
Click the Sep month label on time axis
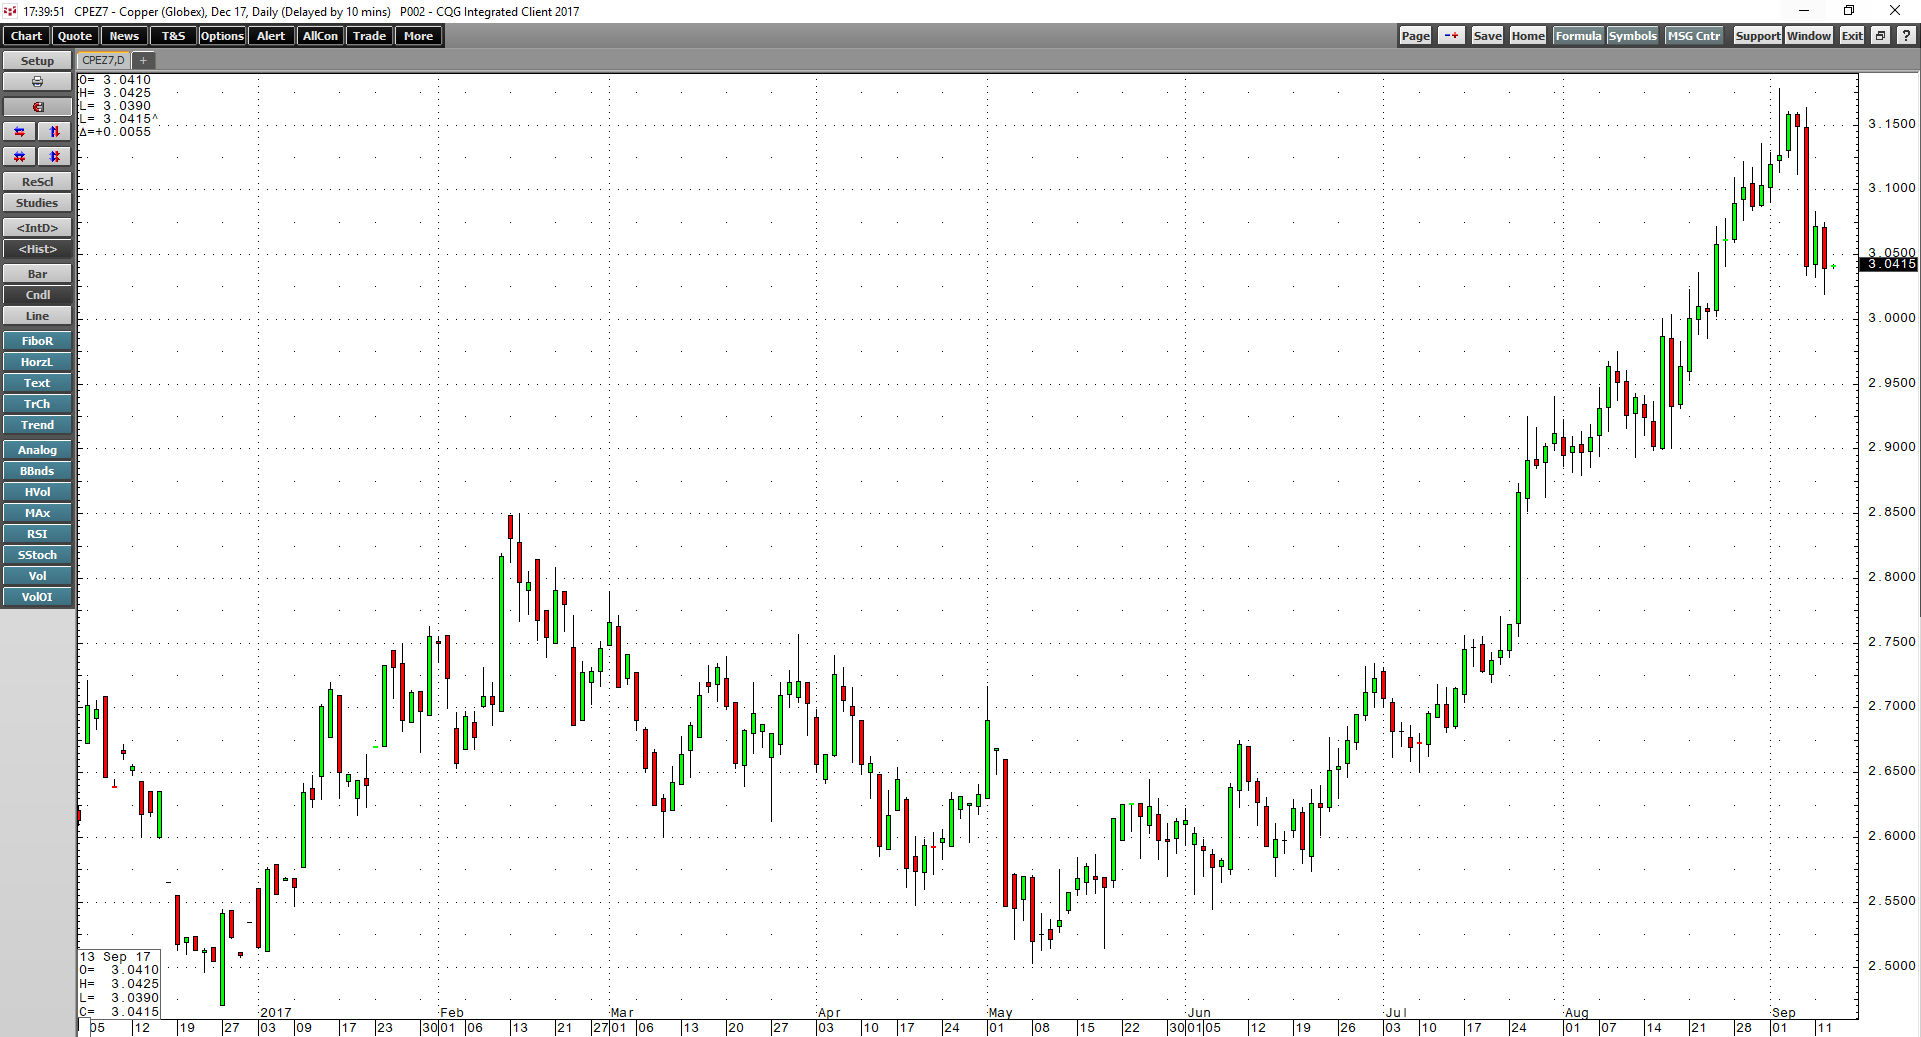click(1784, 1013)
